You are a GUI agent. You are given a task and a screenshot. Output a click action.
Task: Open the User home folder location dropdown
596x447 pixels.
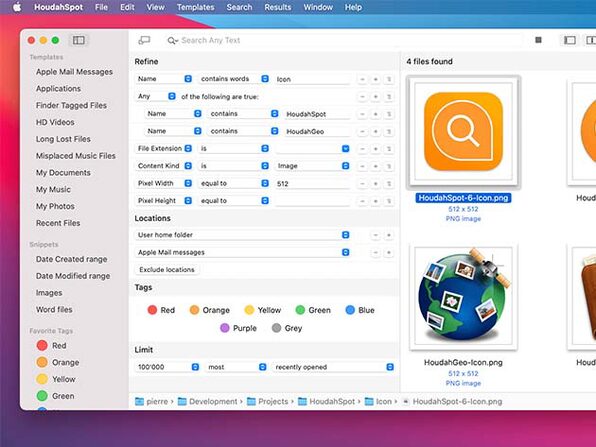[243, 235]
